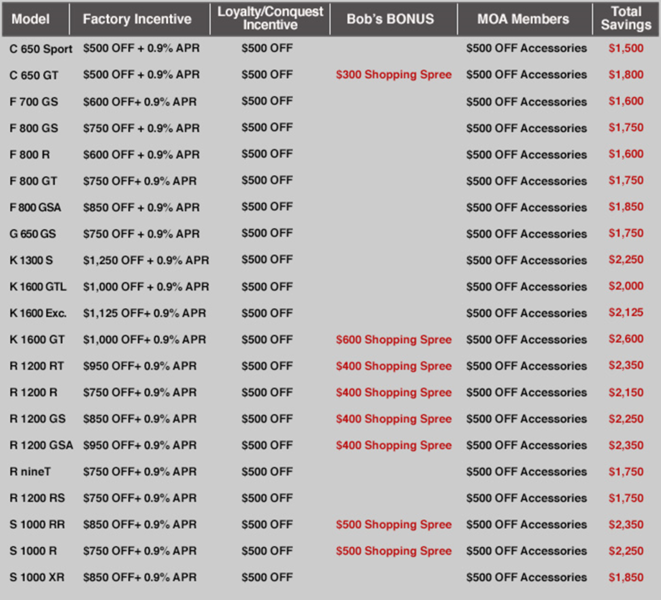
Task: Click the $2,125 total savings value
Action: tap(626, 313)
